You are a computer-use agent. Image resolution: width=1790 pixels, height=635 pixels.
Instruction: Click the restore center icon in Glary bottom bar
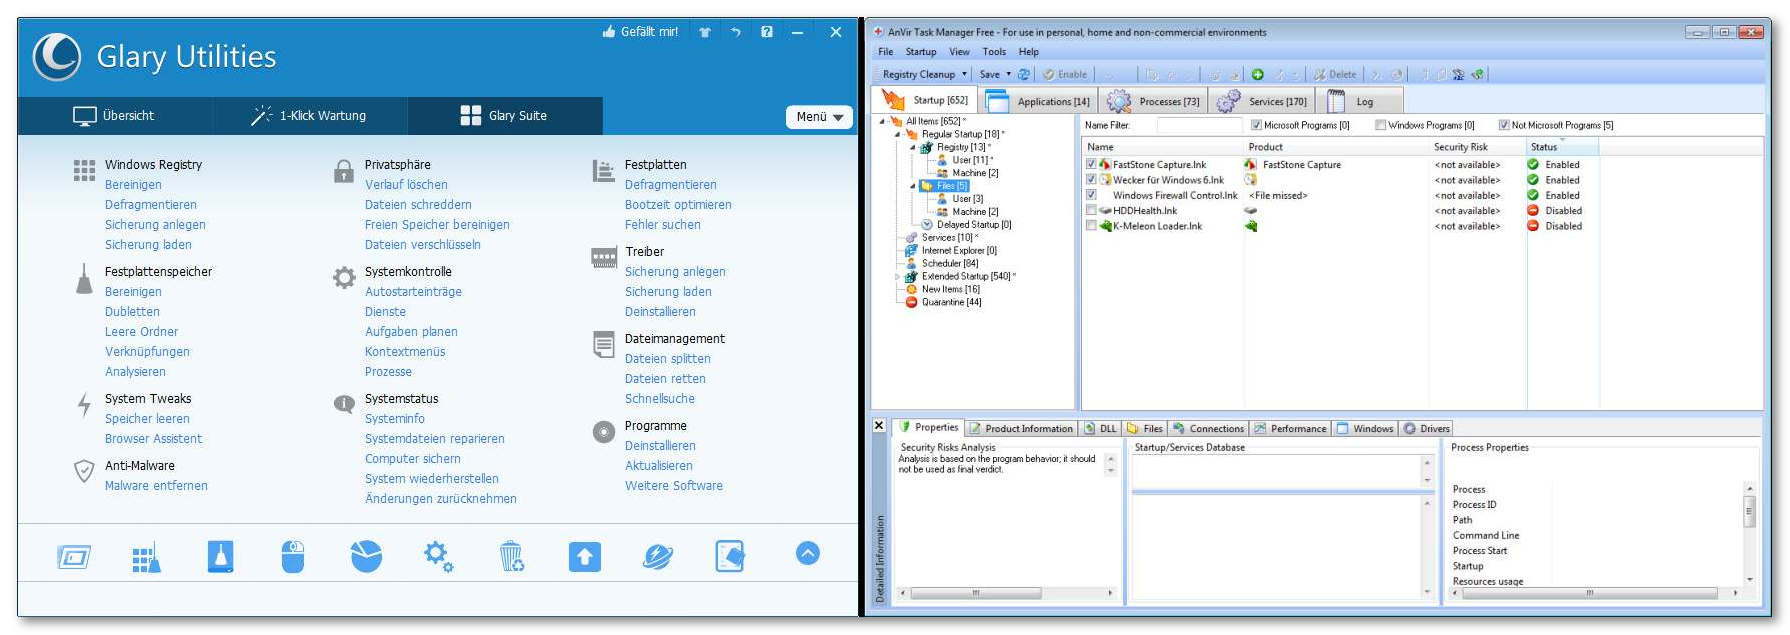pos(730,556)
